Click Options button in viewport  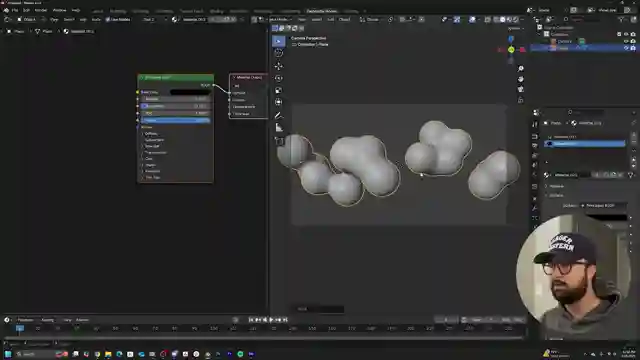click(515, 29)
